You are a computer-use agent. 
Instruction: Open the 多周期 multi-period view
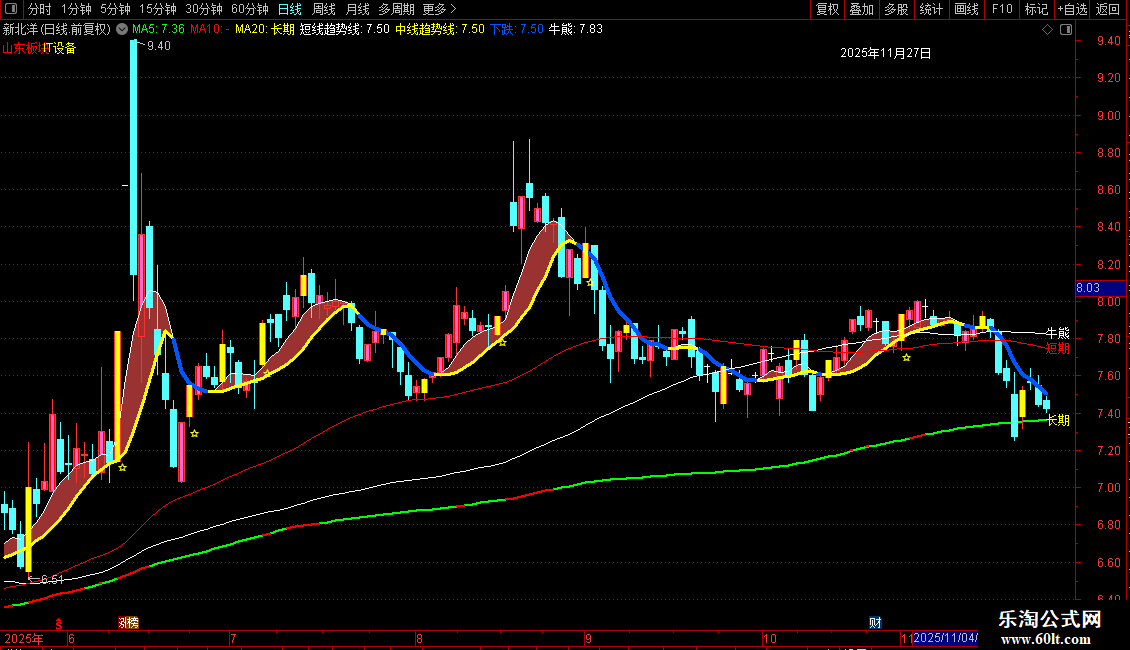click(396, 9)
